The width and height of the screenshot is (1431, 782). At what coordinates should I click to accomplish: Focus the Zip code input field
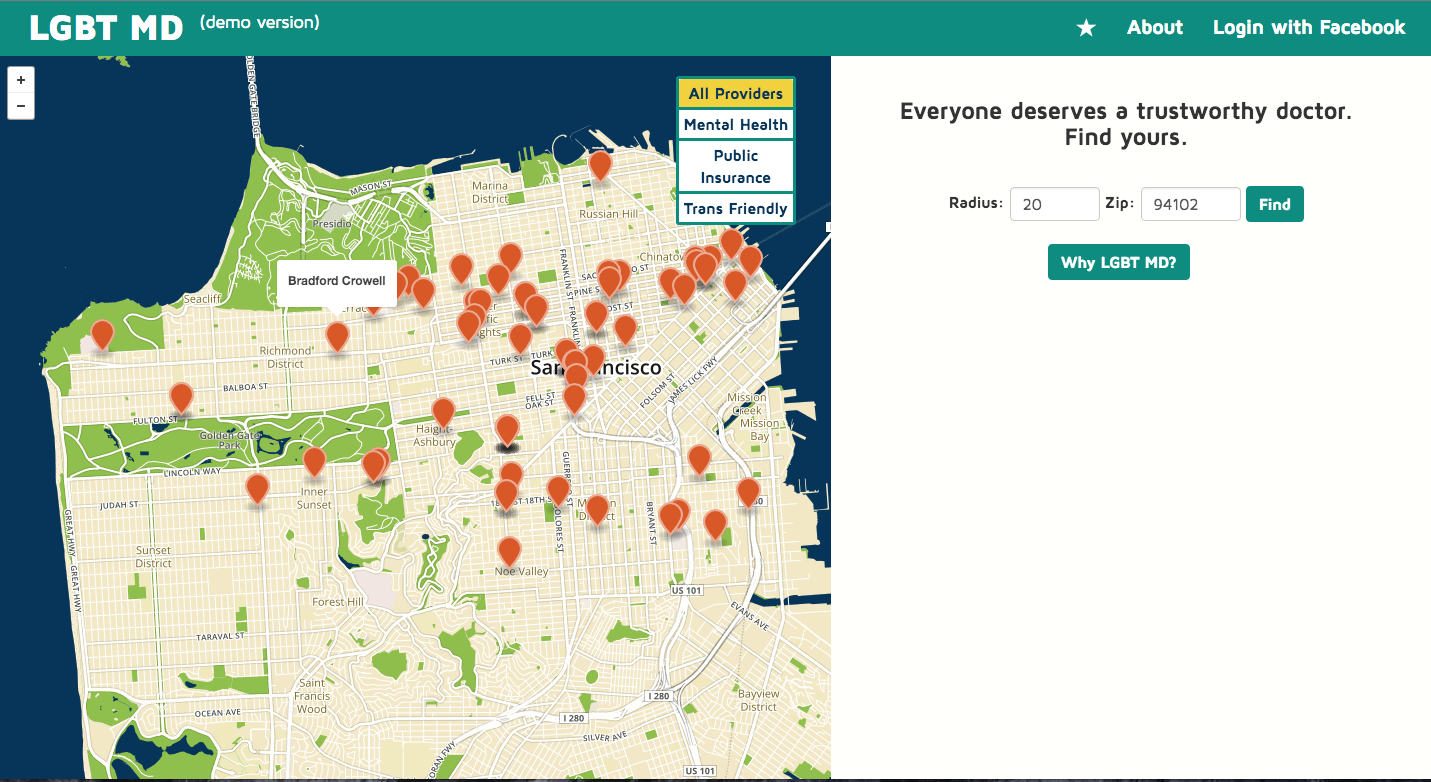point(1191,204)
